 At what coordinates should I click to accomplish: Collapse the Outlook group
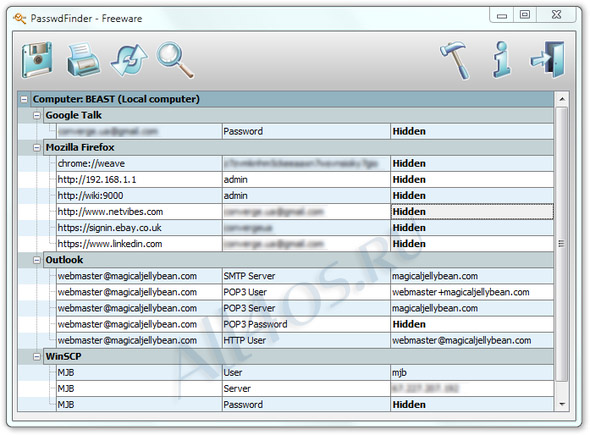point(36,260)
